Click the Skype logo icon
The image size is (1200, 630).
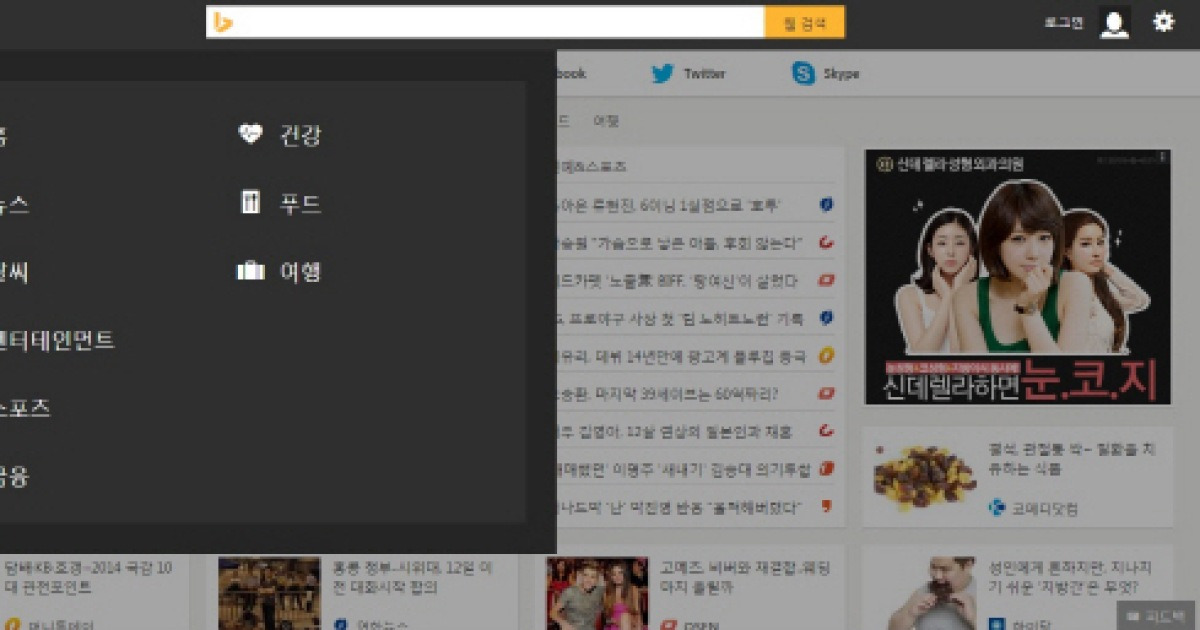click(803, 73)
